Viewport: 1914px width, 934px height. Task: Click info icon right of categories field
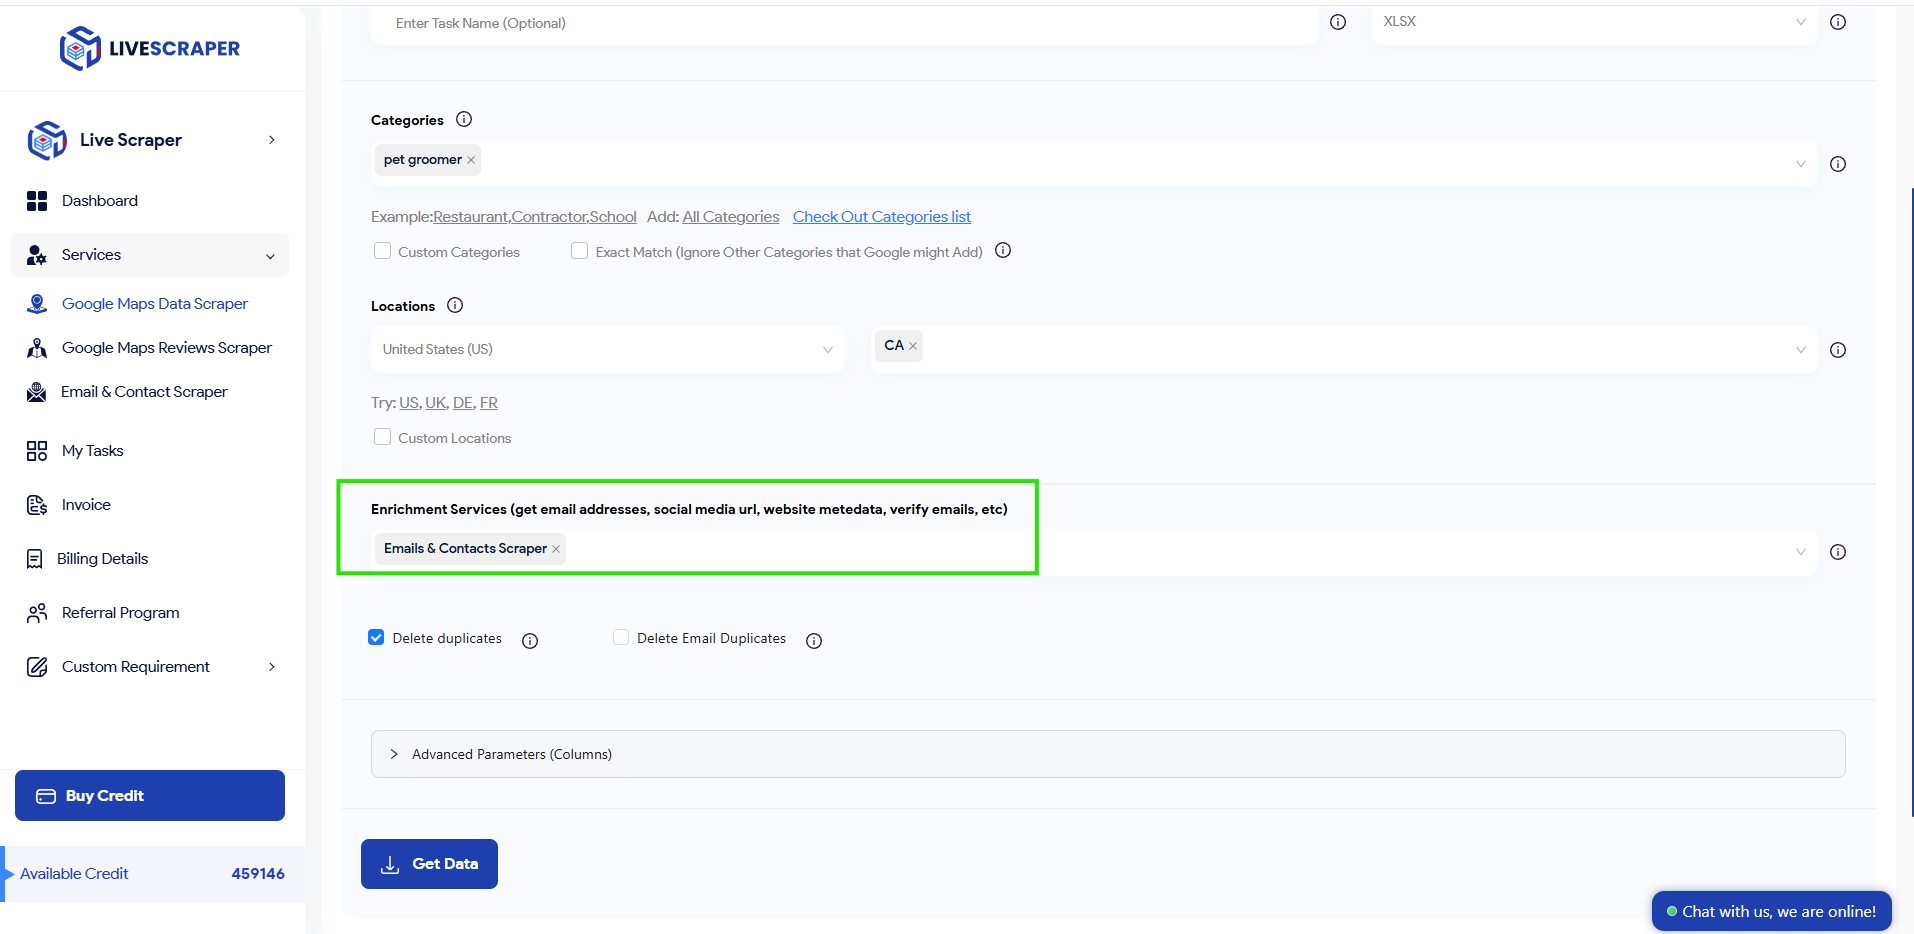pos(1838,164)
